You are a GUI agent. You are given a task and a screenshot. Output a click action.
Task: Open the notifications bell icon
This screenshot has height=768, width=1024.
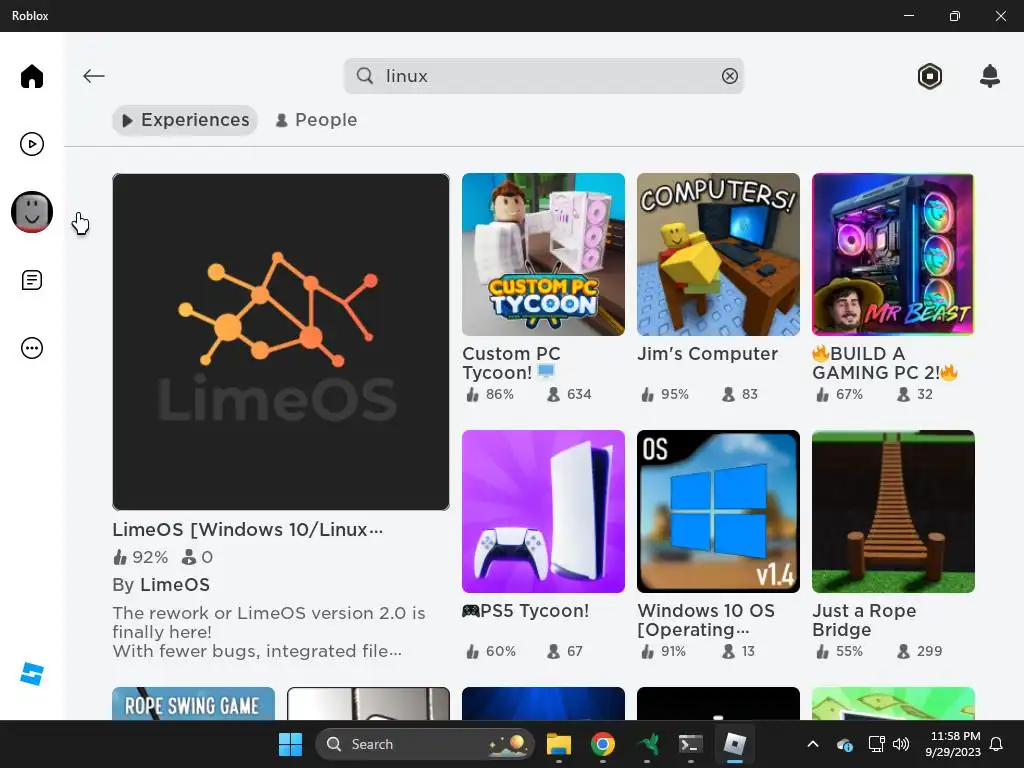point(989,76)
